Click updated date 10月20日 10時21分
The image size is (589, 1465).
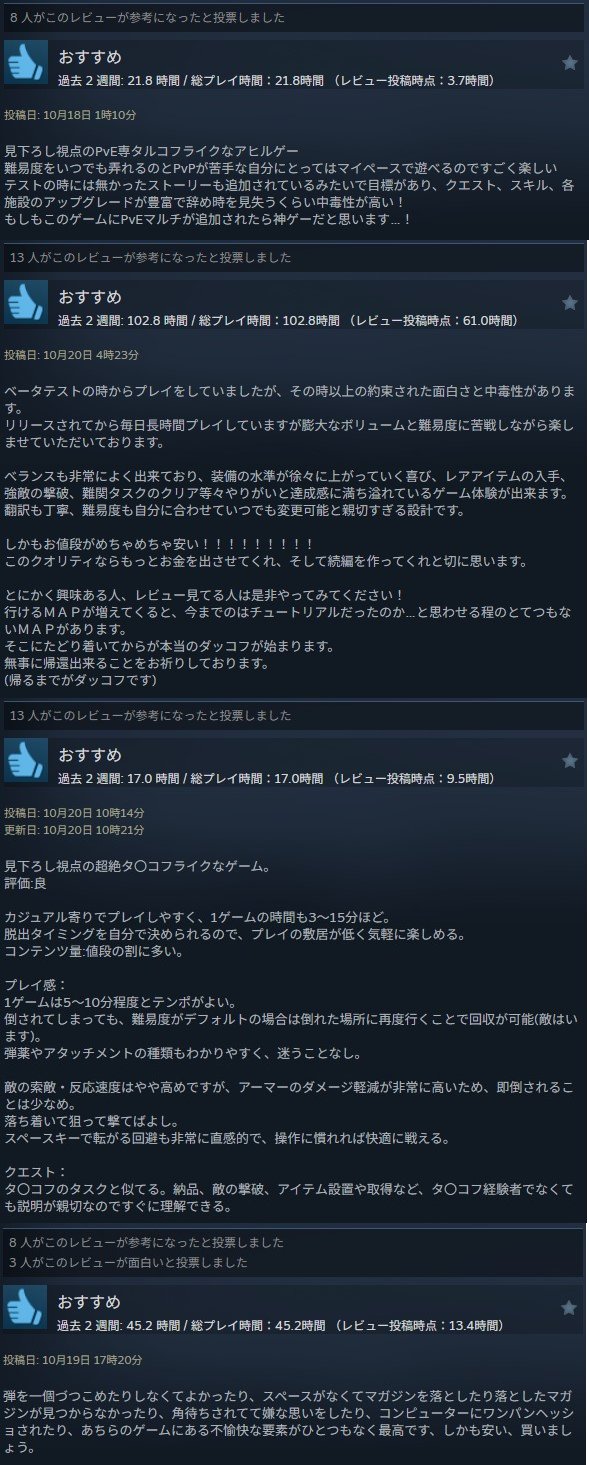[74, 830]
